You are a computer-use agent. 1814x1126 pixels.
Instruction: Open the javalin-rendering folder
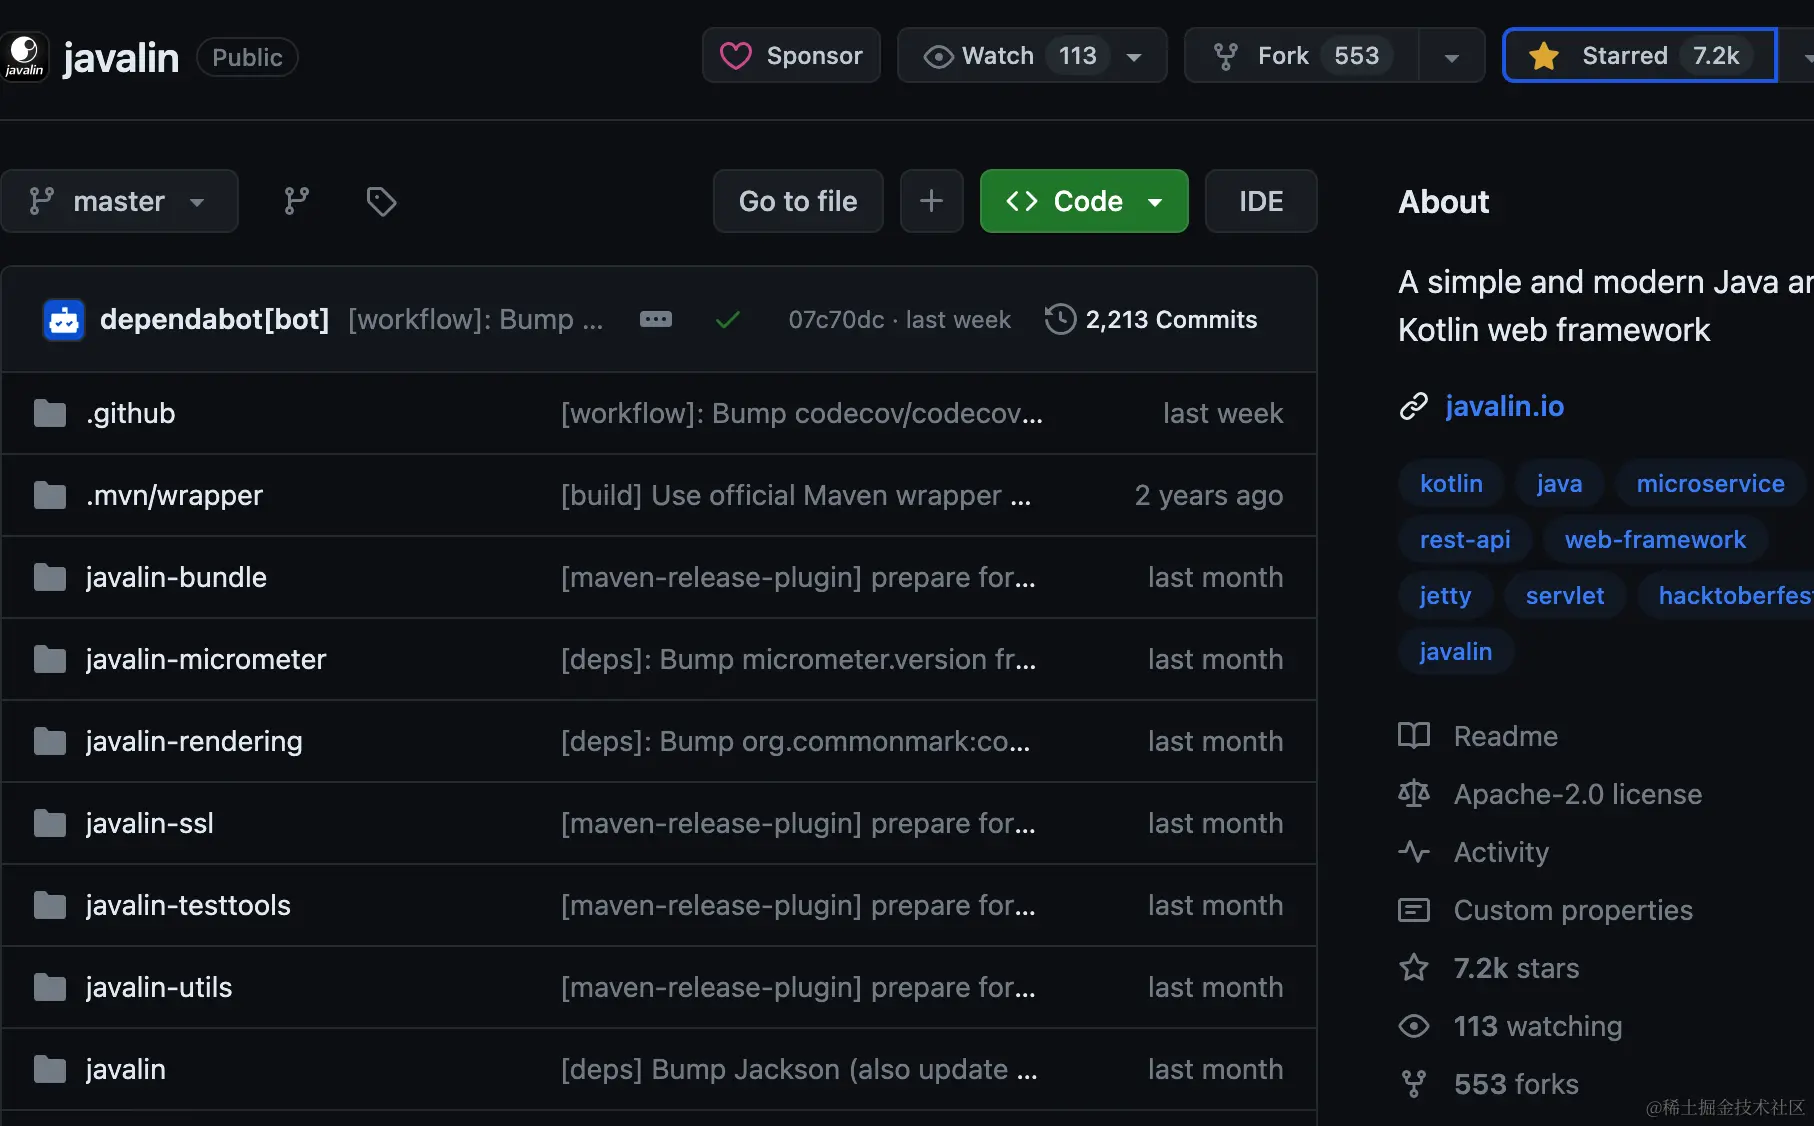(x=193, y=741)
